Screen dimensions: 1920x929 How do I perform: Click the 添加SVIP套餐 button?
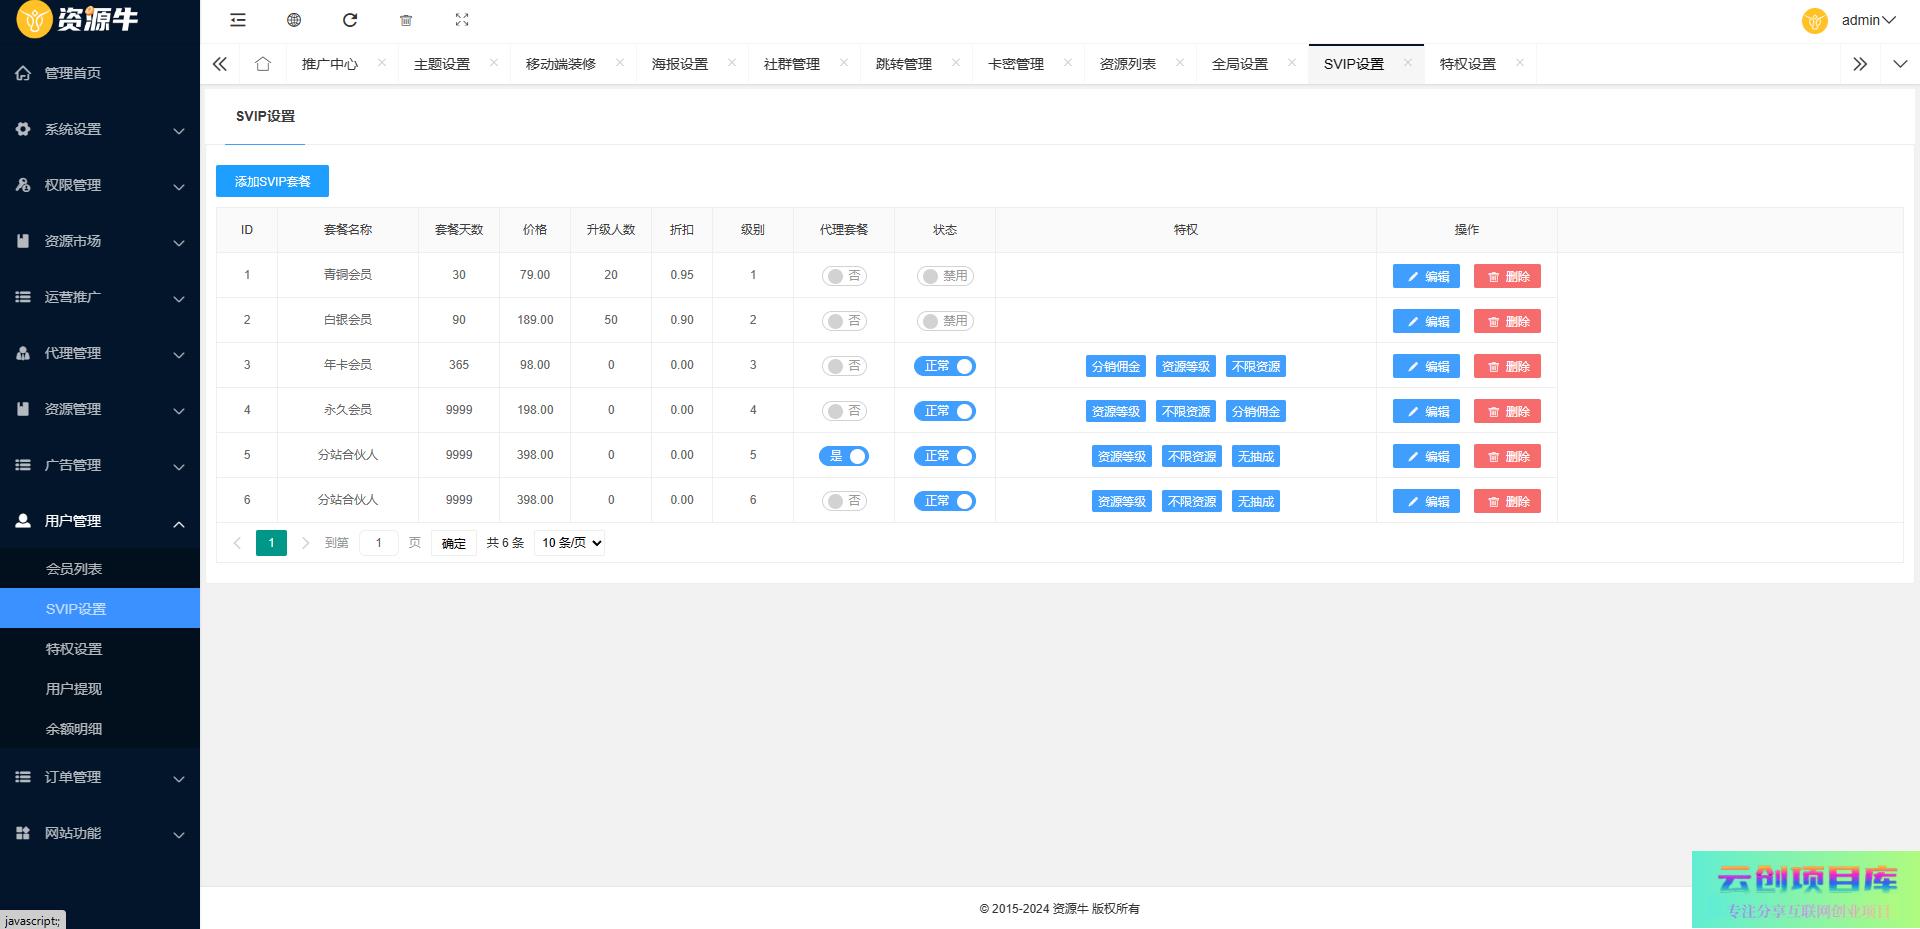(272, 181)
